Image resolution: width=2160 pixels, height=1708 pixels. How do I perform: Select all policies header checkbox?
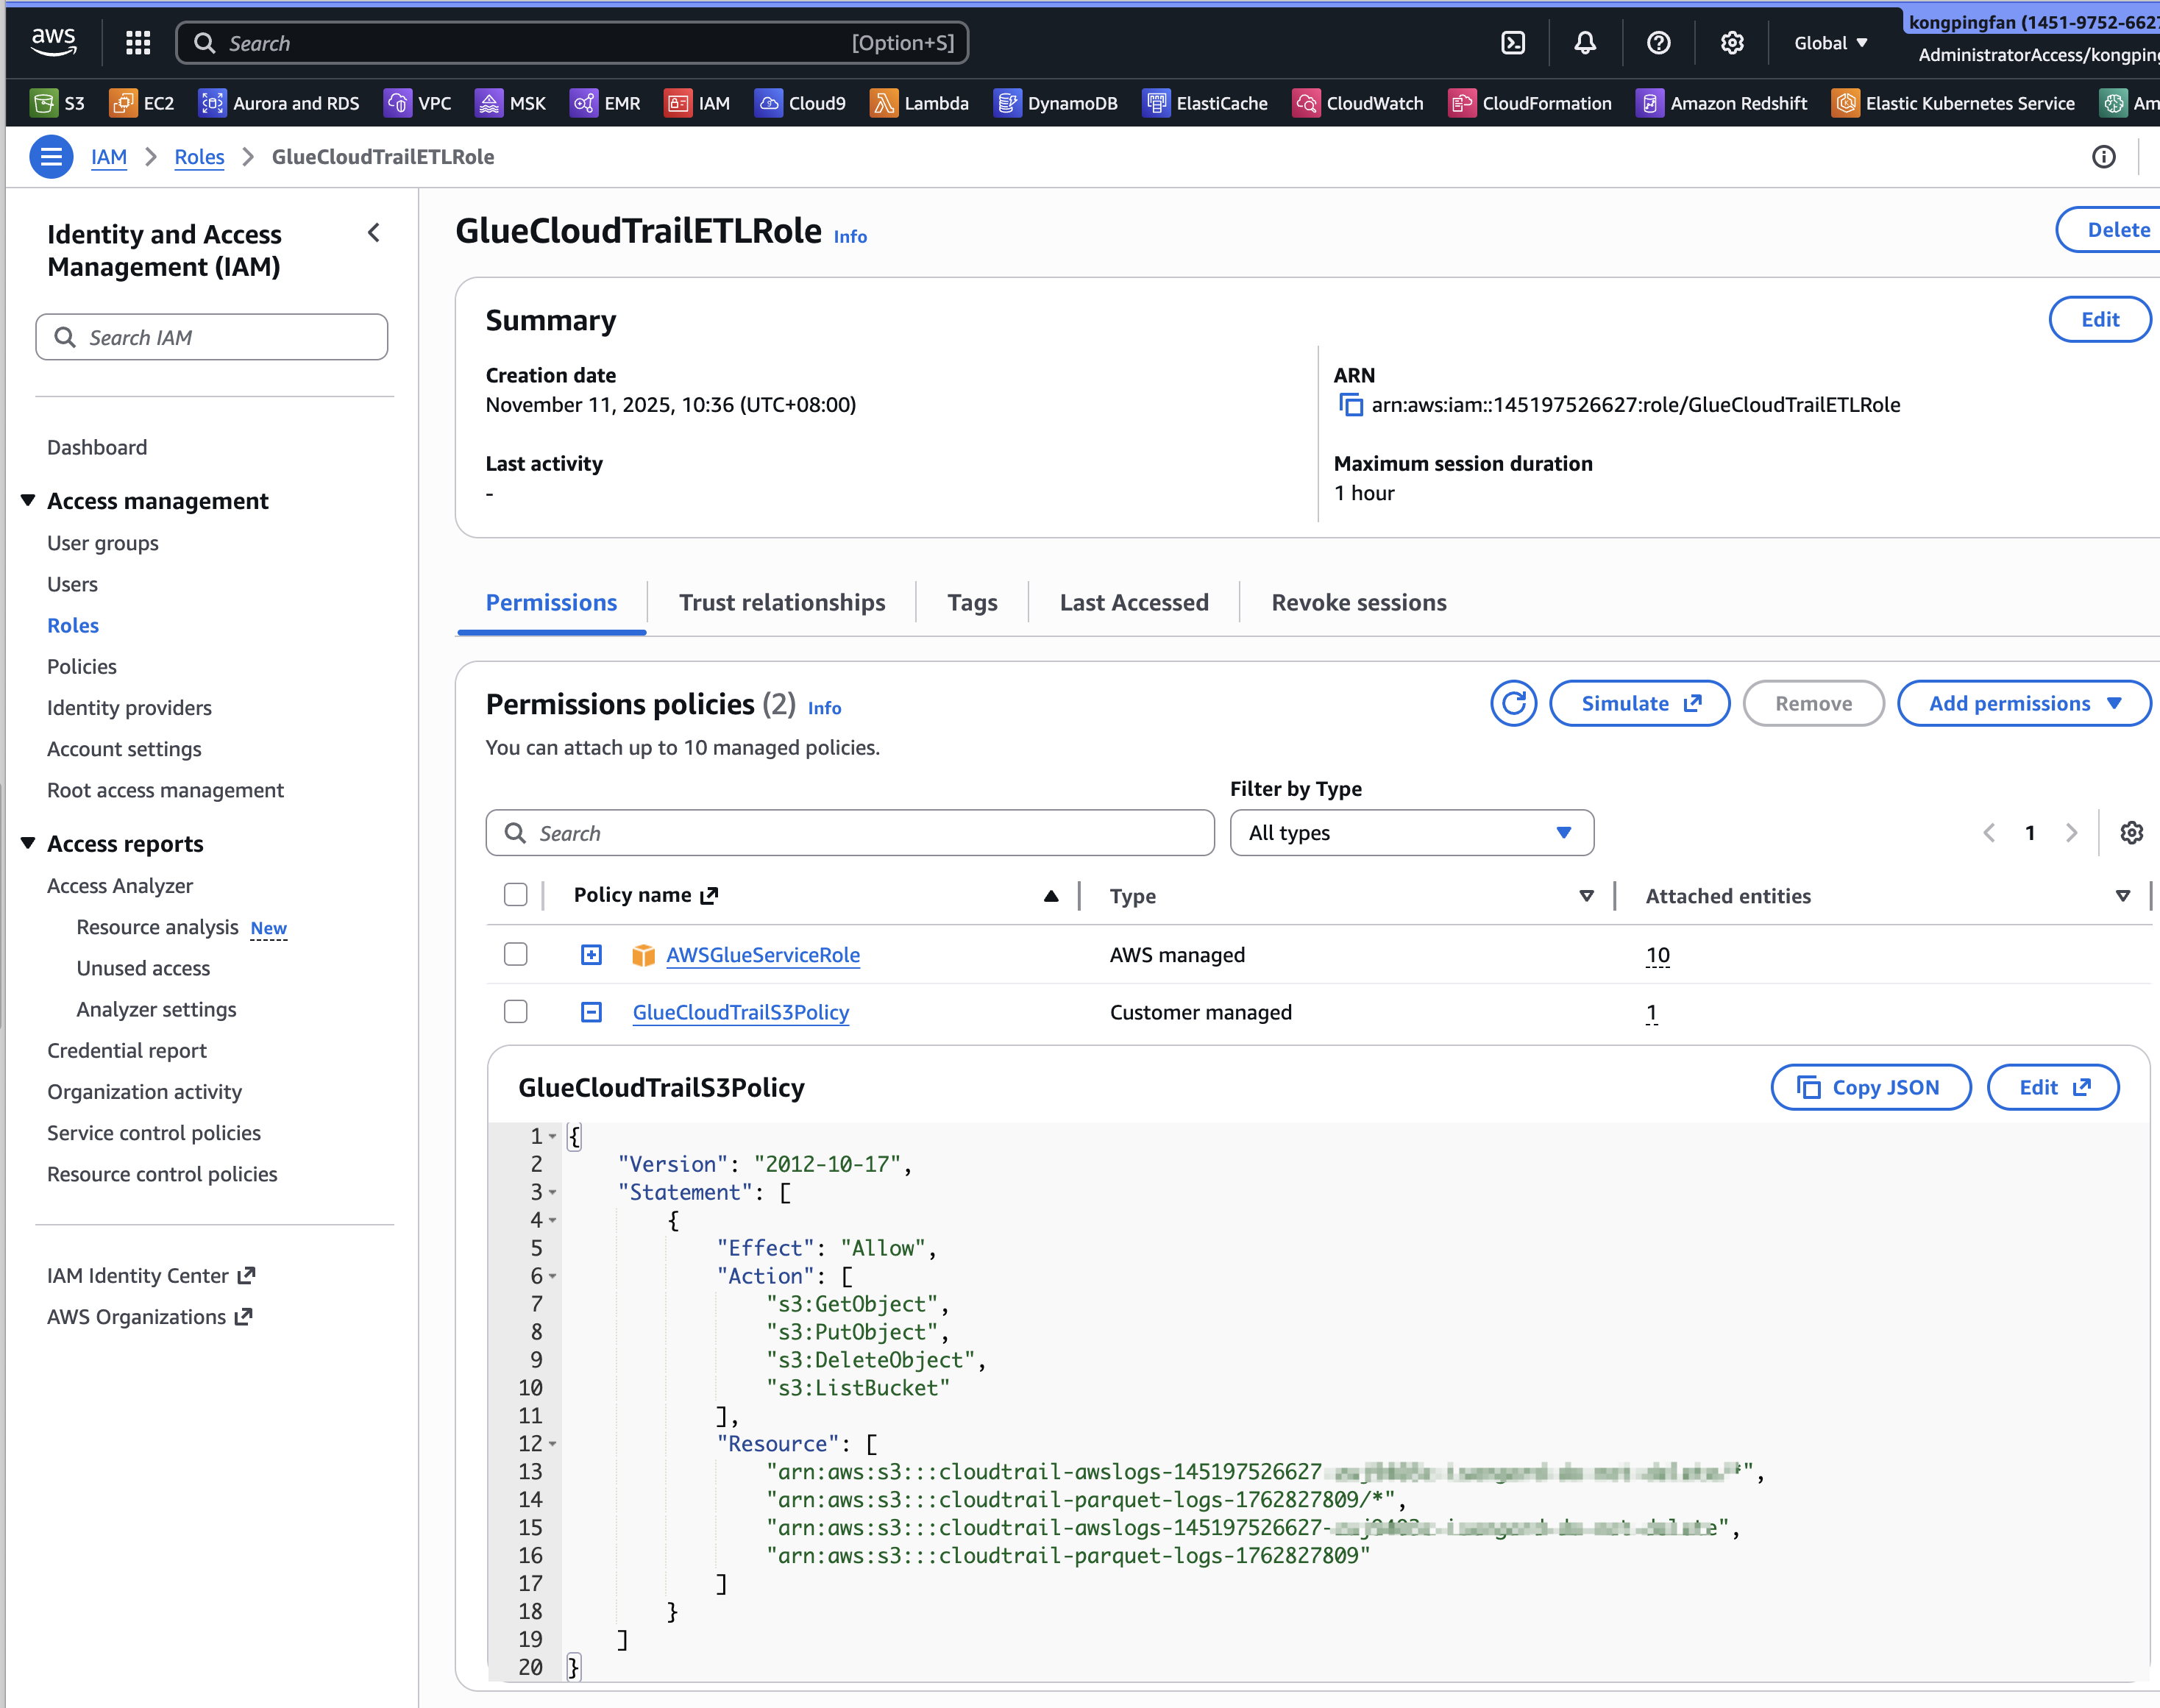tap(516, 895)
